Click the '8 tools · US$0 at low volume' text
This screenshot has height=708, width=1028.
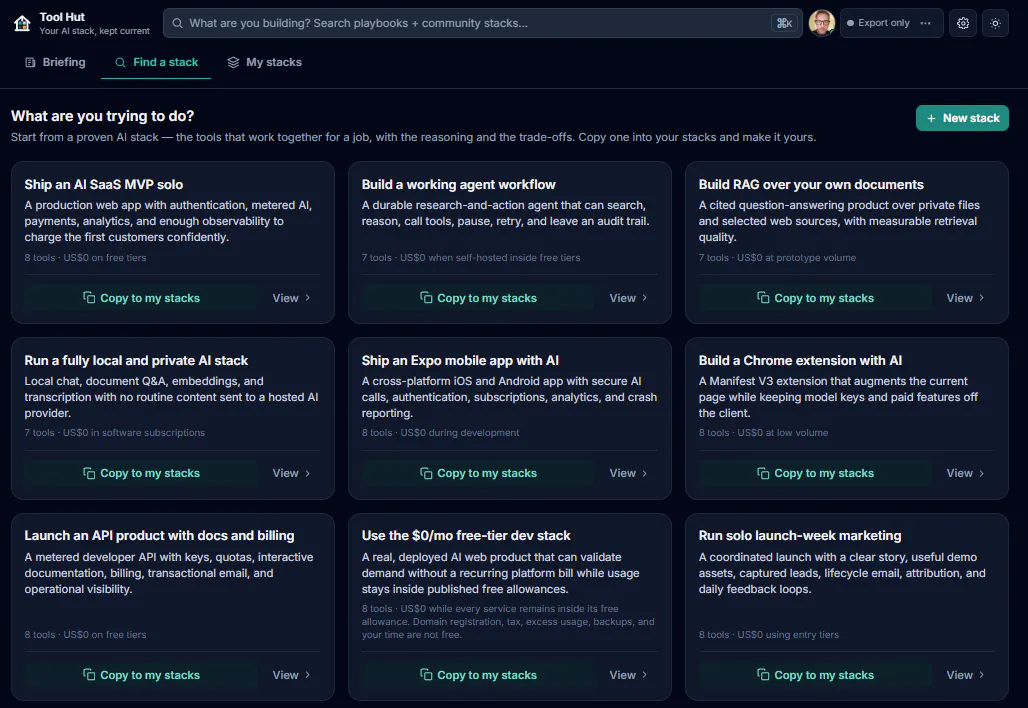(x=763, y=433)
